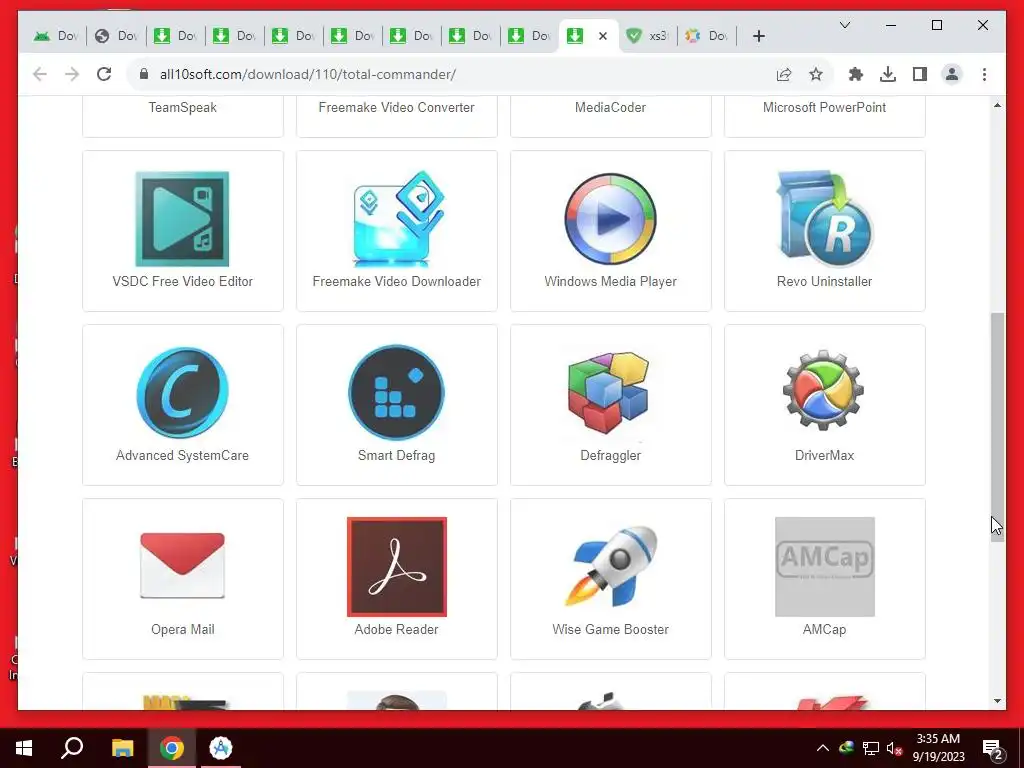
Task: Expand the tab search chevron
Action: (844, 25)
